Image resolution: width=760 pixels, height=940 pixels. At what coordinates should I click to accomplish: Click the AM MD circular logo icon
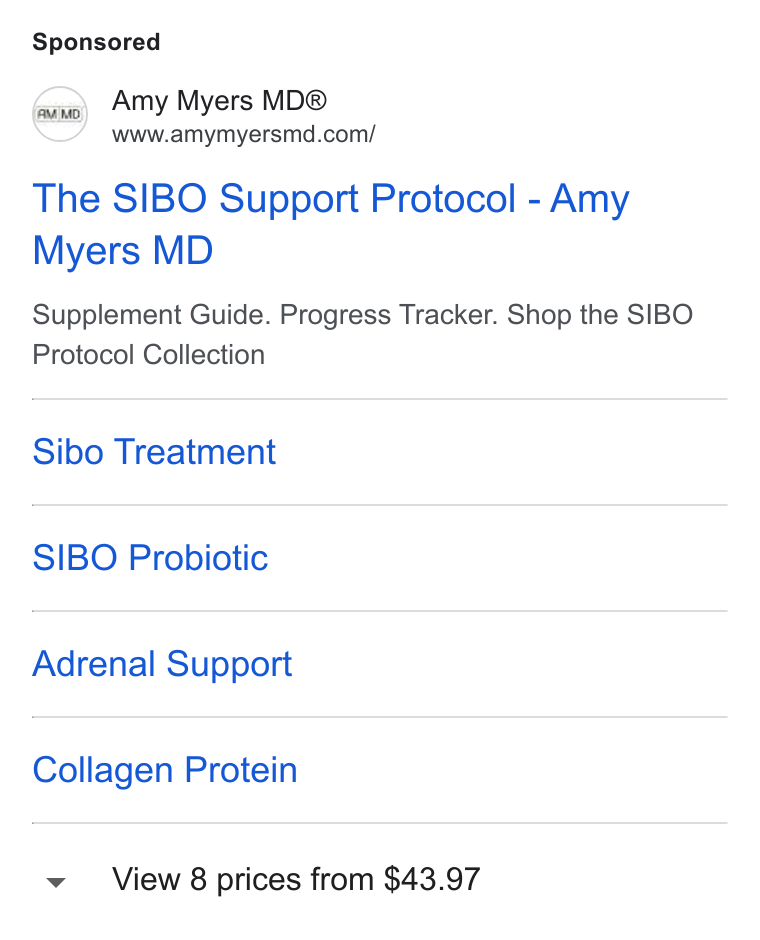click(x=59, y=114)
